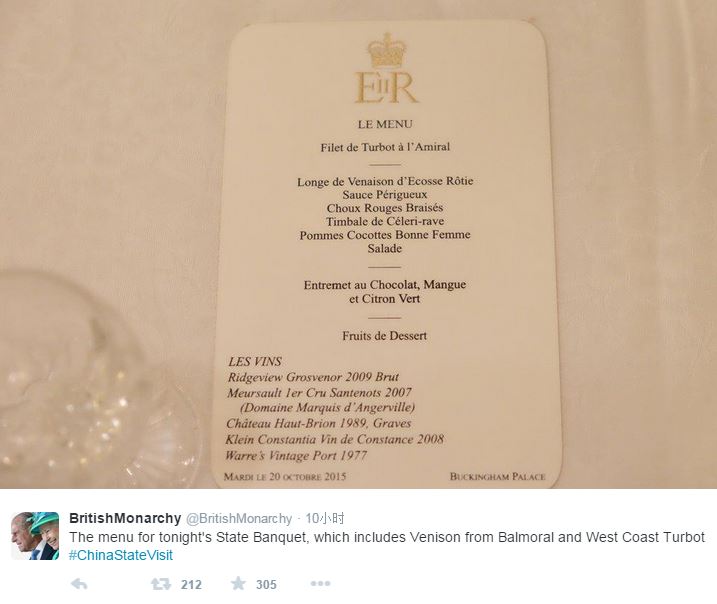Open the BritishMonarchy profile avatar
The height and width of the screenshot is (604, 717).
[x=35, y=536]
